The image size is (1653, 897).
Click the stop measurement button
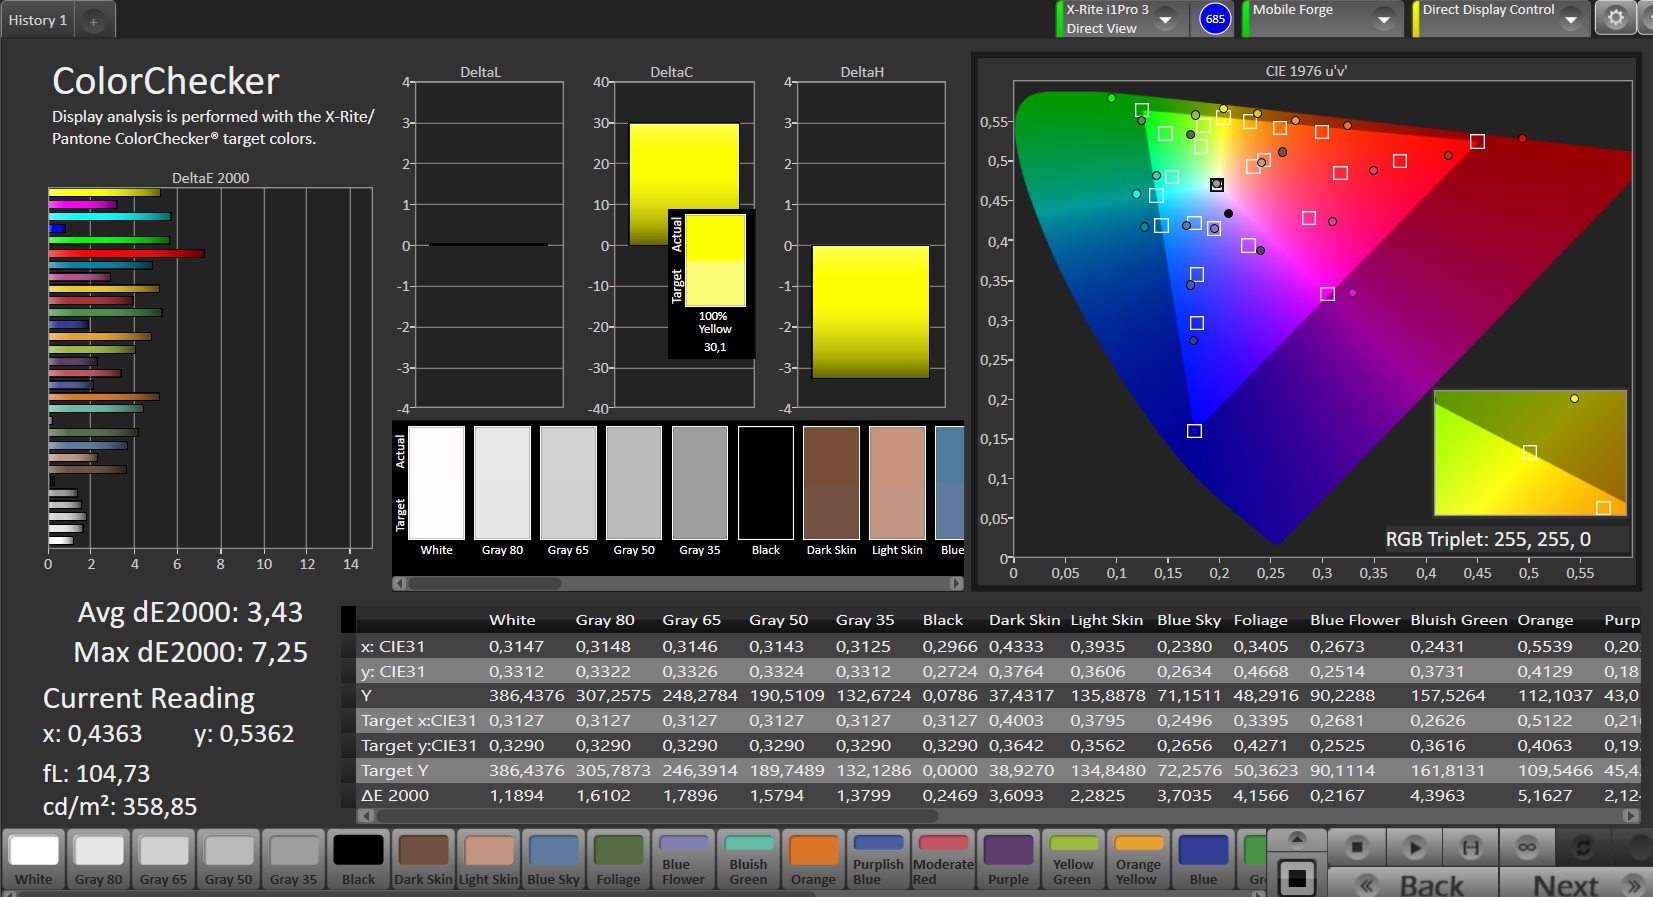click(x=1356, y=847)
